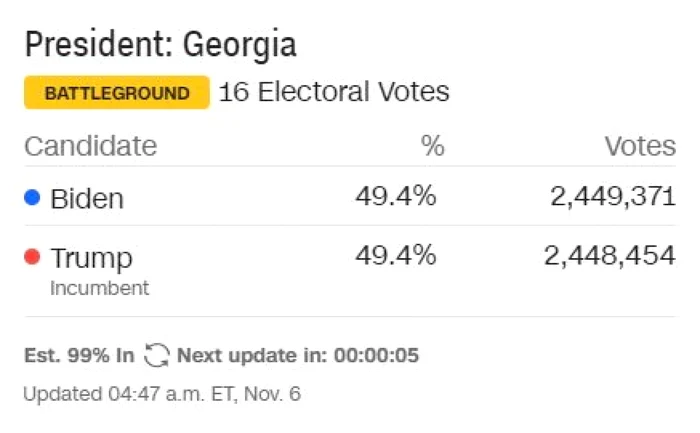Click Biden's vote count 2,449,371
This screenshot has width=700, height=433.
613,197
